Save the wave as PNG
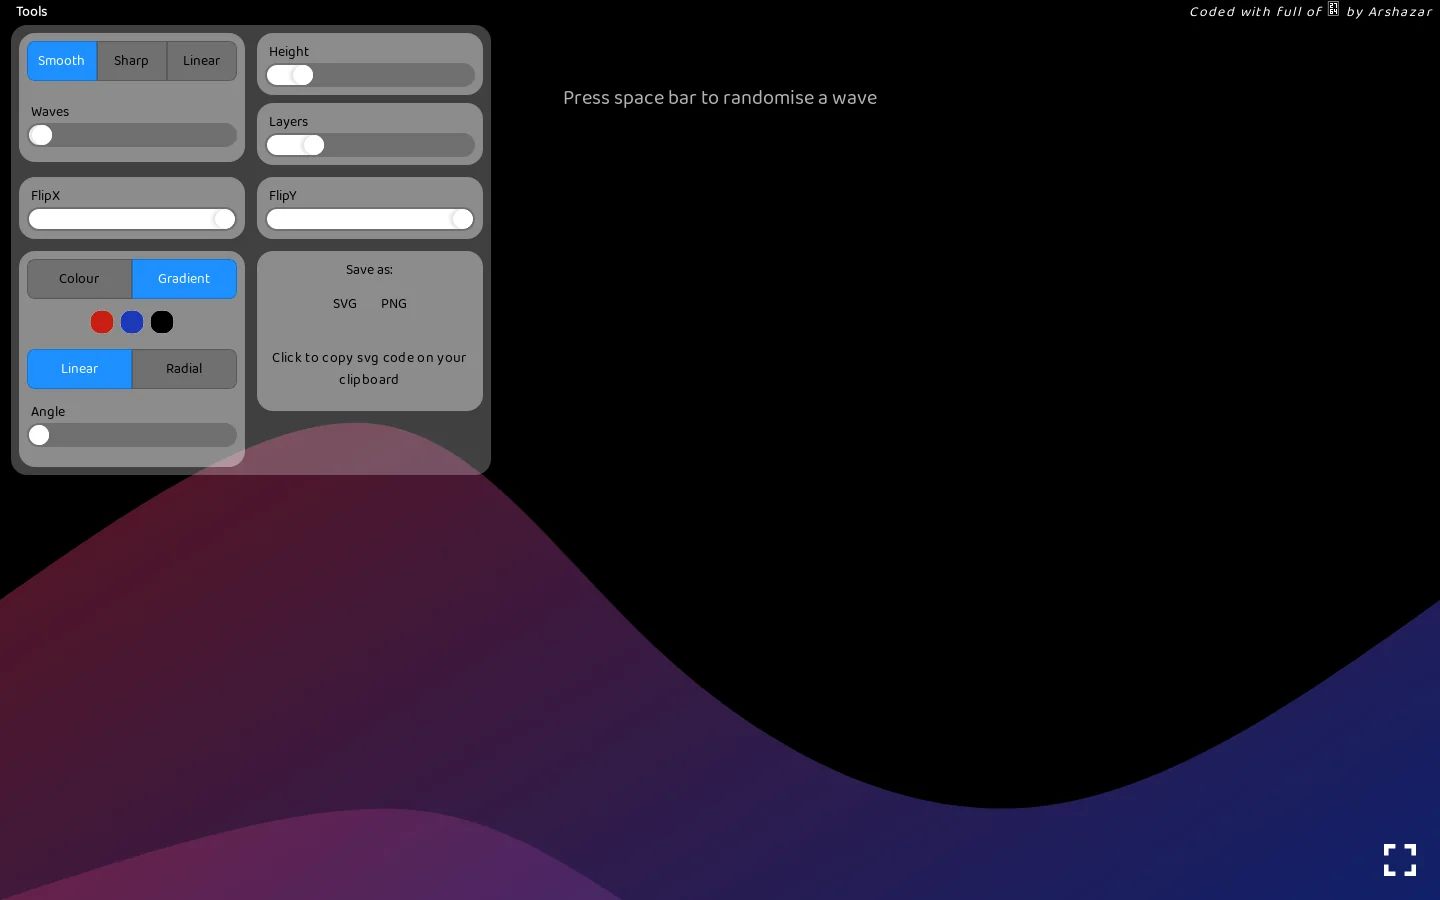Screen dimensions: 1440x900 tap(394, 304)
